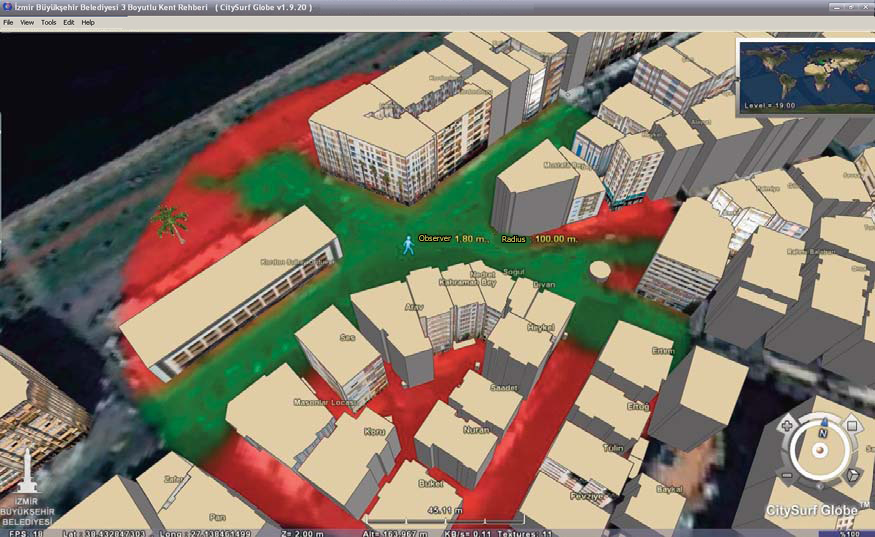Click the 3D cube view button on navigator
The image size is (875, 537).
[x=852, y=476]
